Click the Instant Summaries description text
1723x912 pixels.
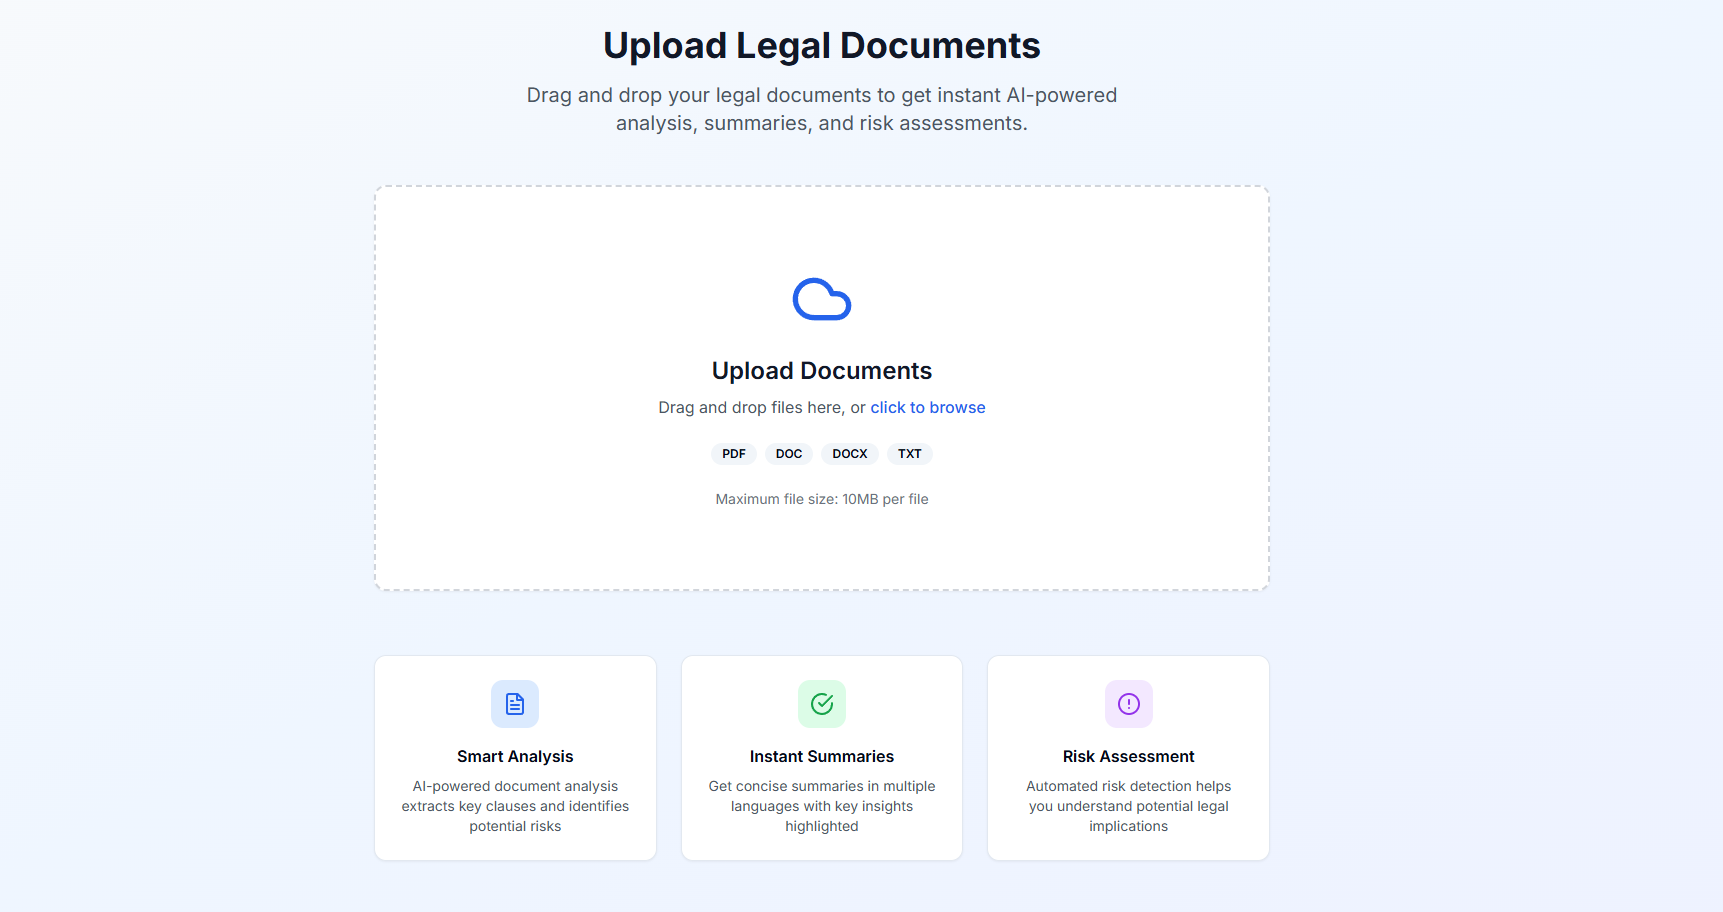tap(821, 806)
